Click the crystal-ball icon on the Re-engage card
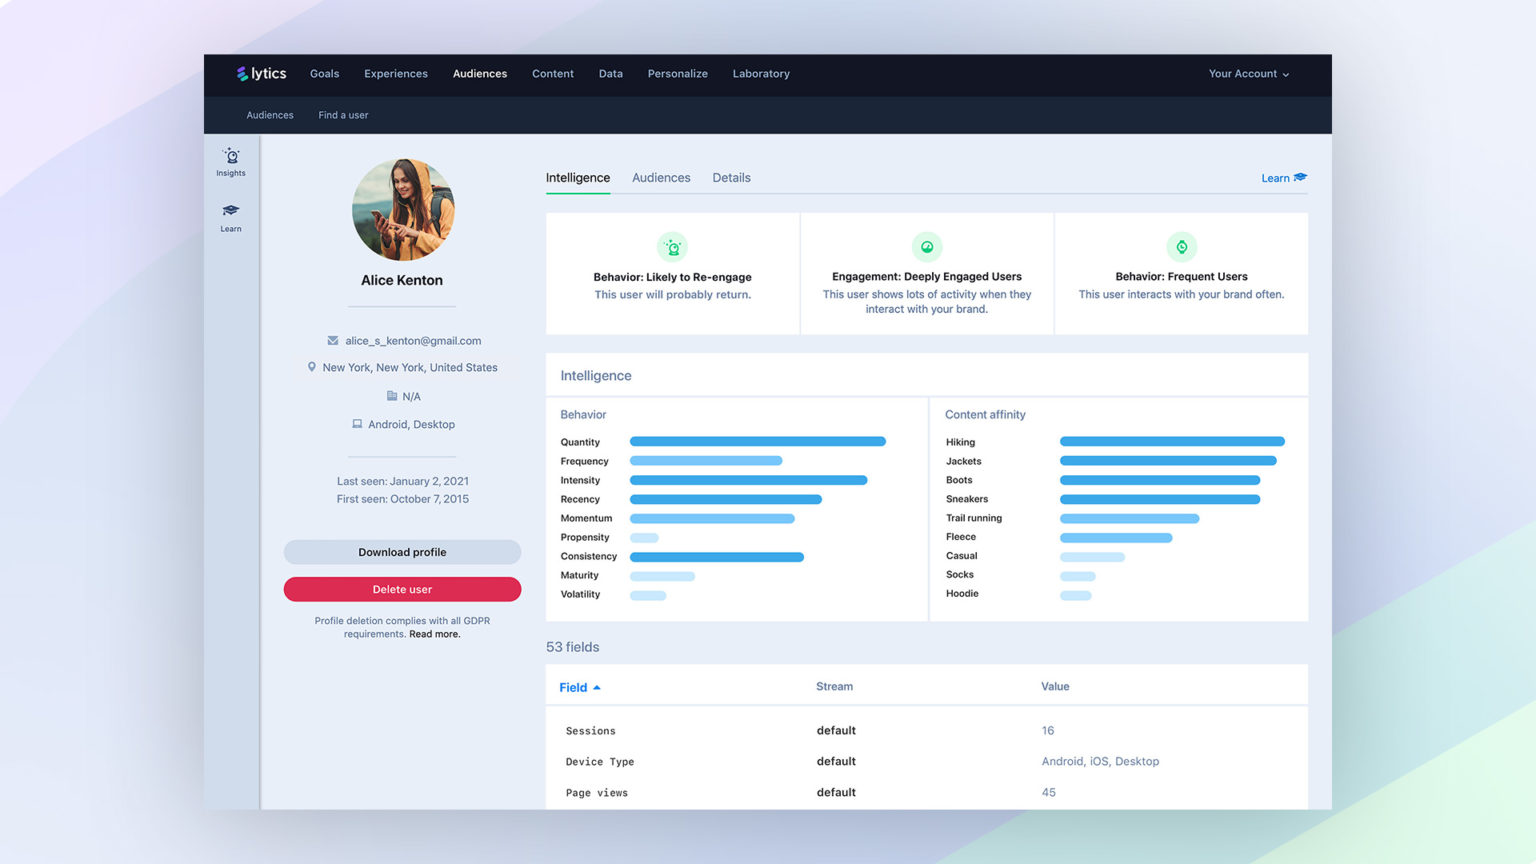1536x864 pixels. coord(671,246)
